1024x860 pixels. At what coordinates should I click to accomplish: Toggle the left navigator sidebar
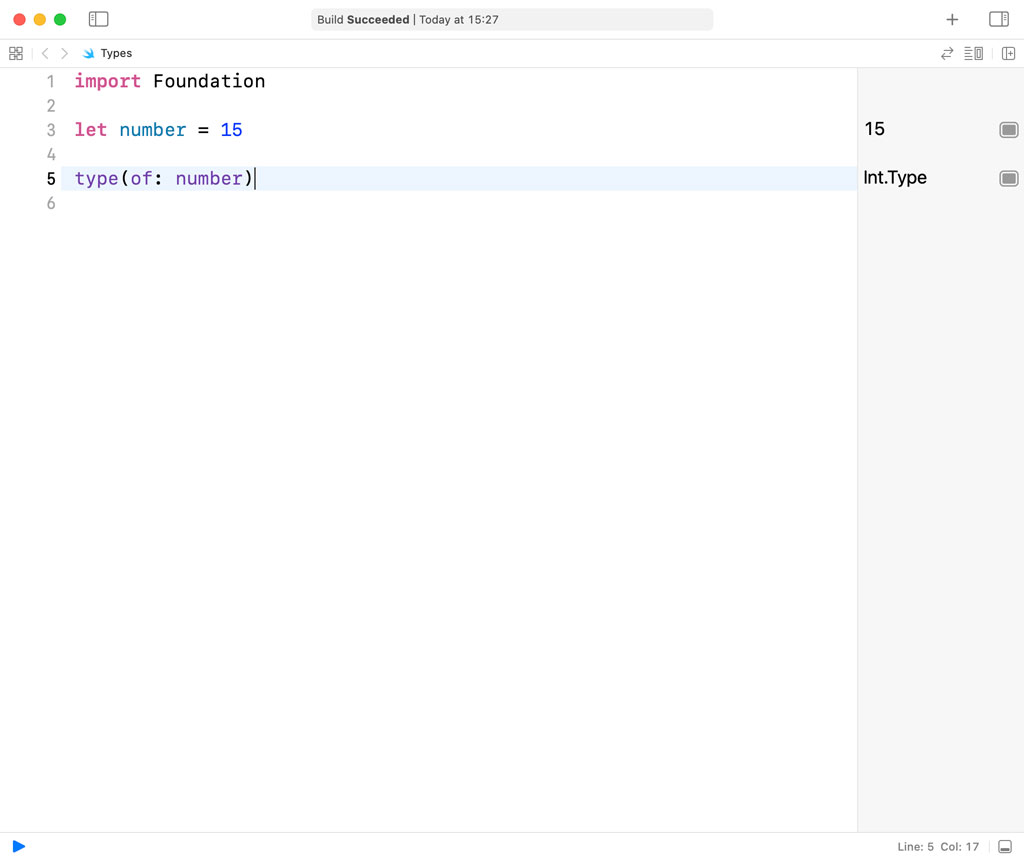(98, 19)
